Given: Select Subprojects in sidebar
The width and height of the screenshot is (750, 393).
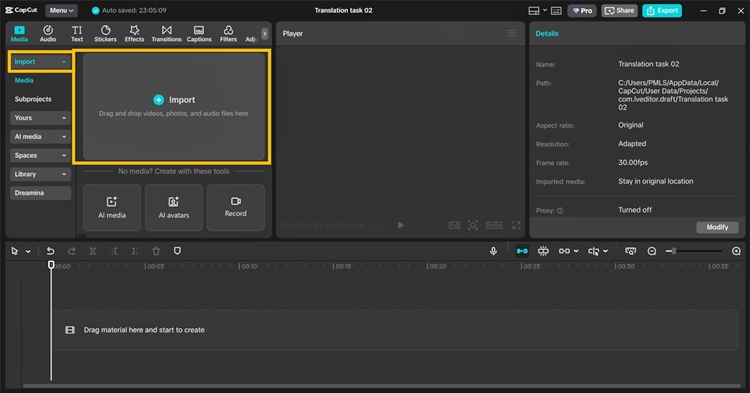Looking at the screenshot, I should pyautogui.click(x=33, y=99).
